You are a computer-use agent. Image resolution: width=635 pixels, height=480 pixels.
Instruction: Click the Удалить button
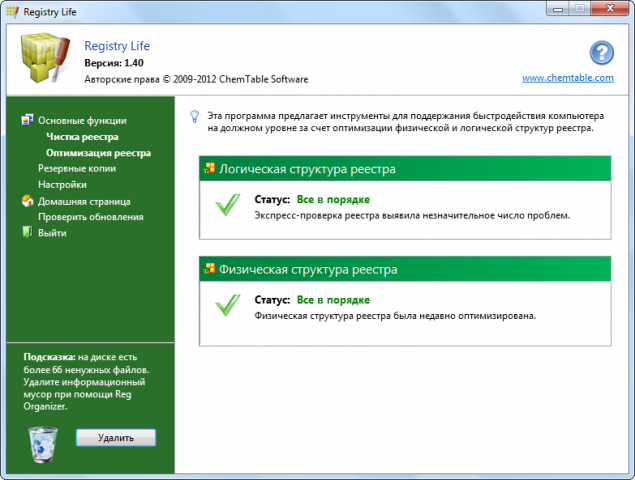coord(116,437)
